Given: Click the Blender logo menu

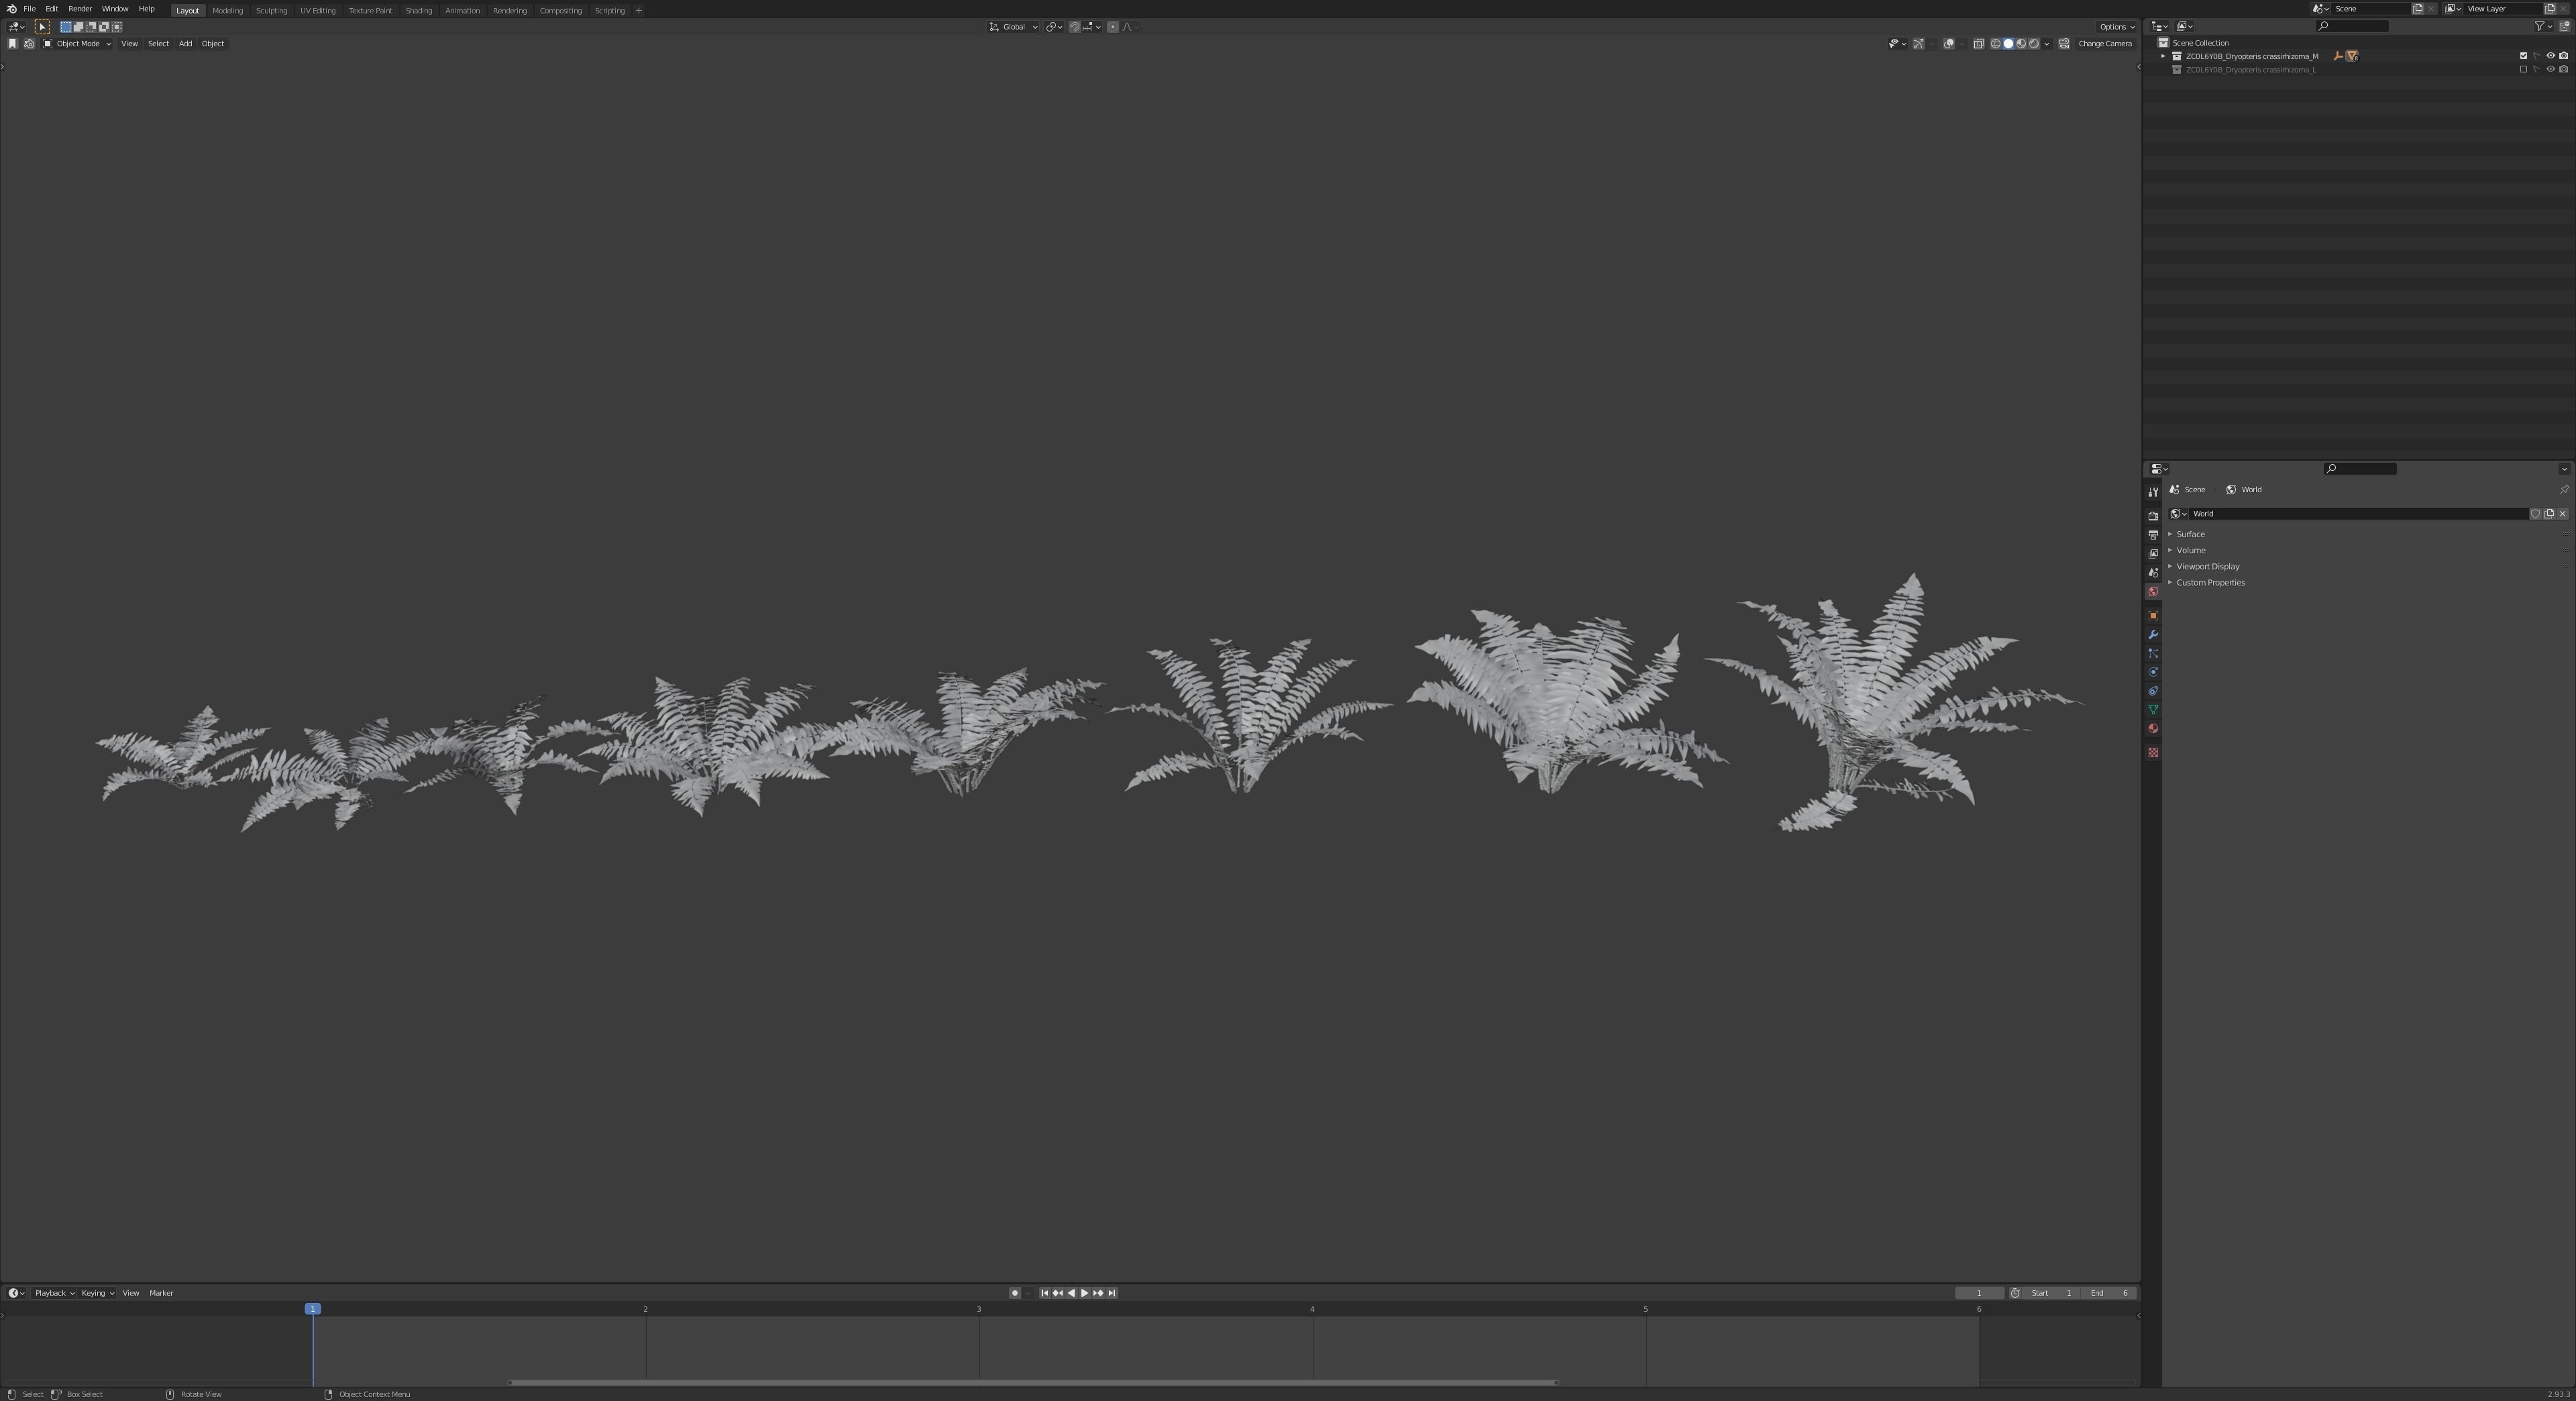Looking at the screenshot, I should (x=11, y=9).
